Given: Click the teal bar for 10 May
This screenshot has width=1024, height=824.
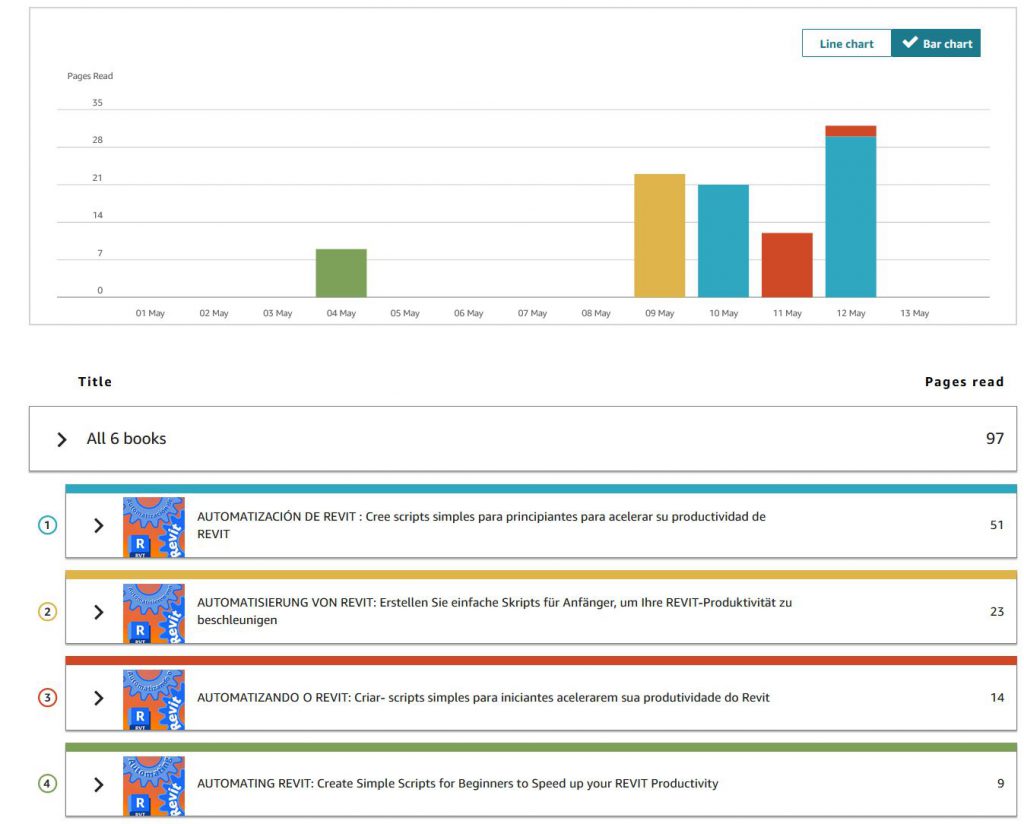Looking at the screenshot, I should point(723,241).
